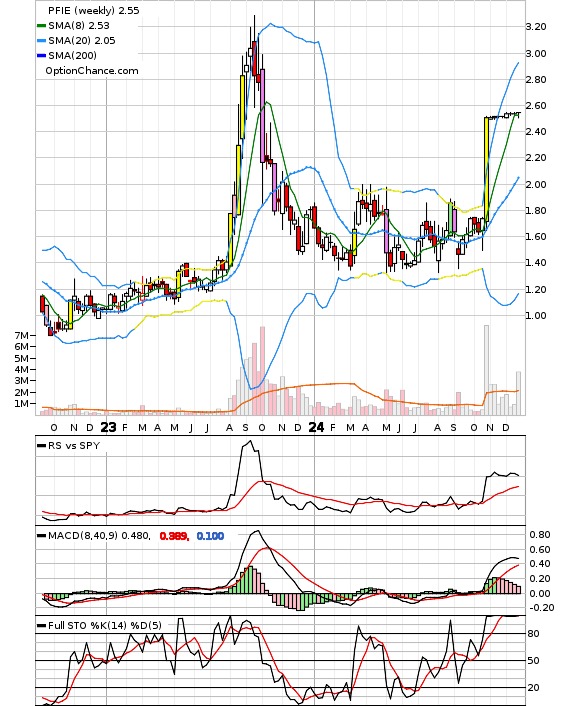
Task: Click the 7M volume axis label
Action: 21,335
